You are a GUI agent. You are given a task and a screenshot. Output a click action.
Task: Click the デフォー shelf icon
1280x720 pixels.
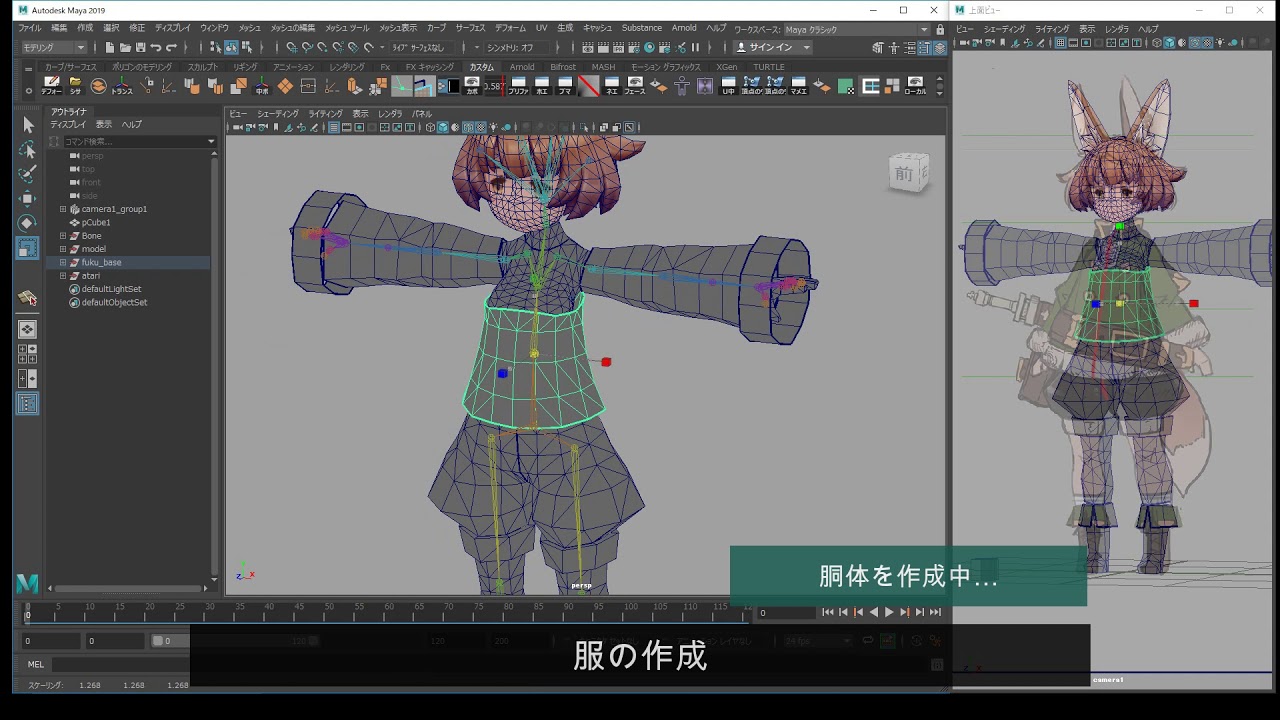click(x=51, y=86)
